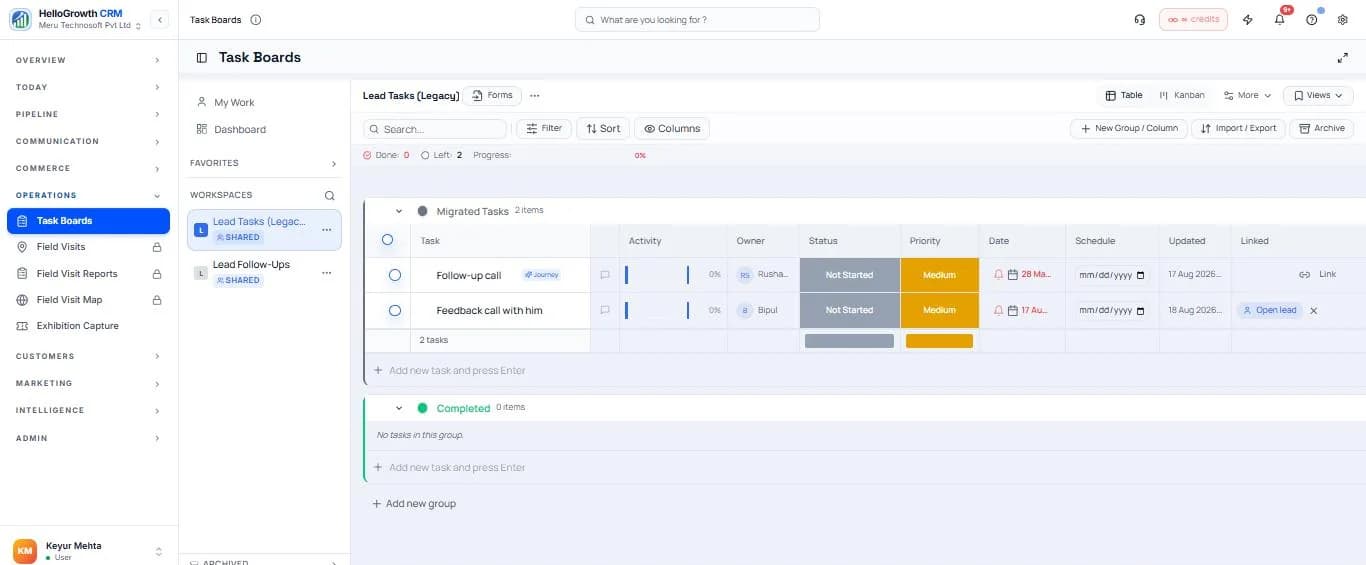
Task: Open comments for Feedback call with him
Action: [x=605, y=311]
